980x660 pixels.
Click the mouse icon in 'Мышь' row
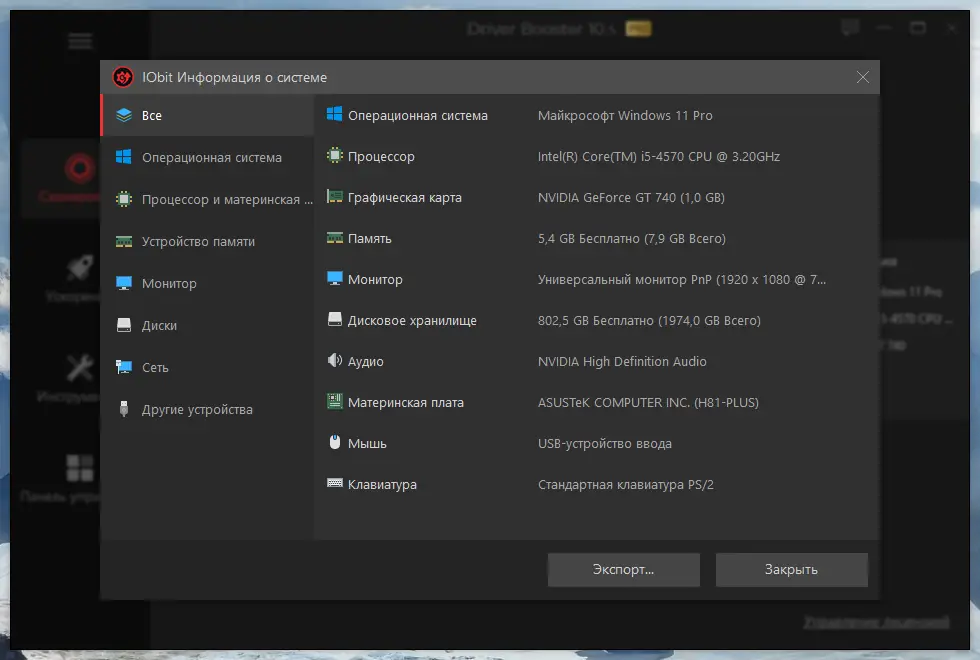(x=334, y=442)
